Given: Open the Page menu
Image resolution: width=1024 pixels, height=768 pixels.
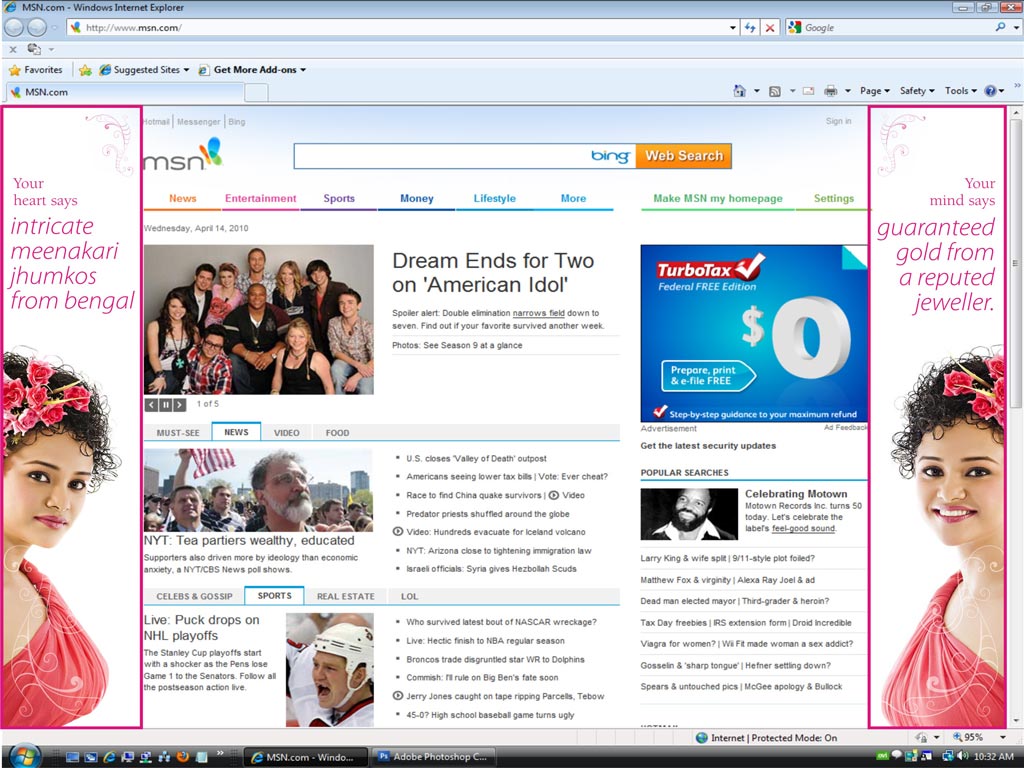Looking at the screenshot, I should [x=874, y=91].
